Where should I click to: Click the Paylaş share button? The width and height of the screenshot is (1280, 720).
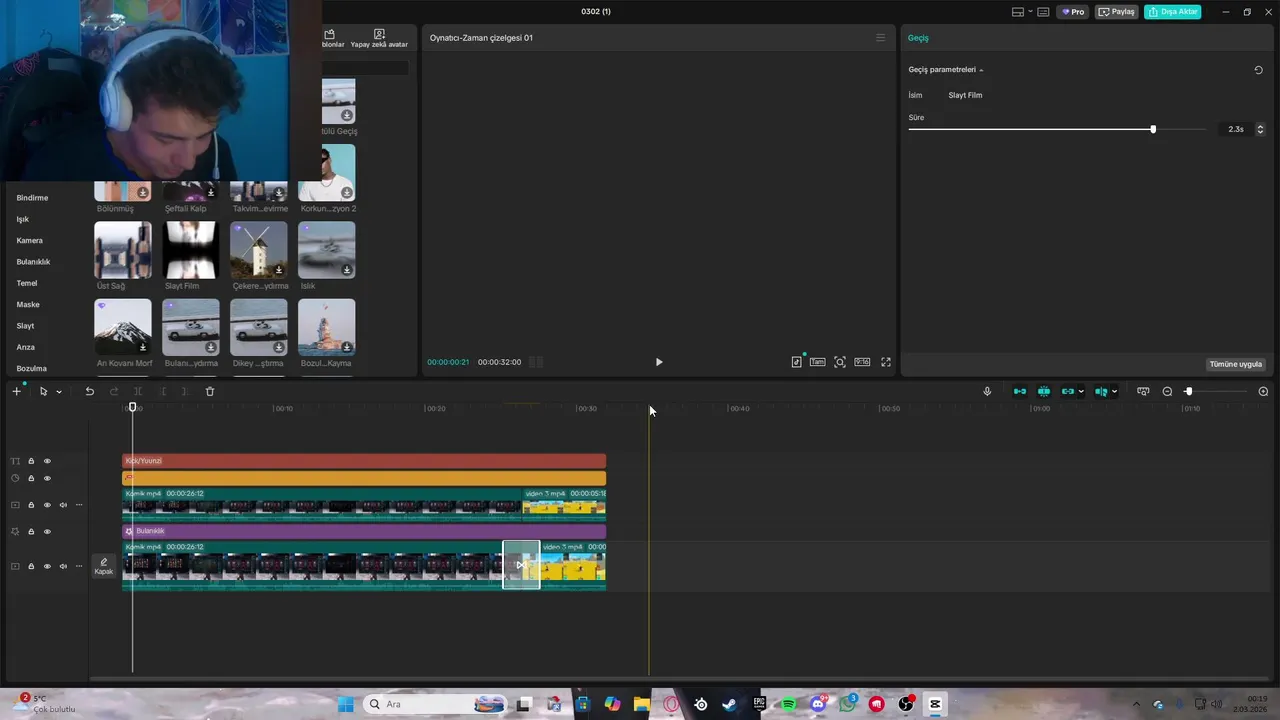[x=1117, y=12]
